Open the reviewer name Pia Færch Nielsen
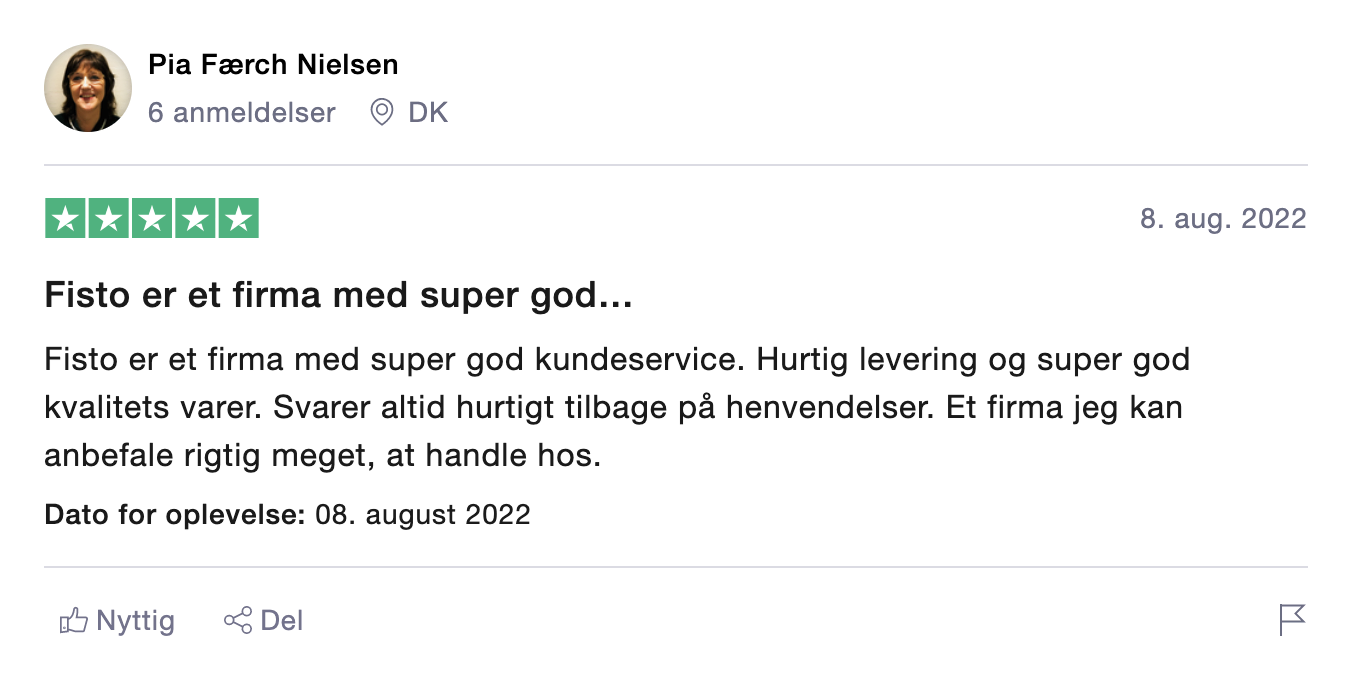This screenshot has height=682, width=1356. [273, 65]
